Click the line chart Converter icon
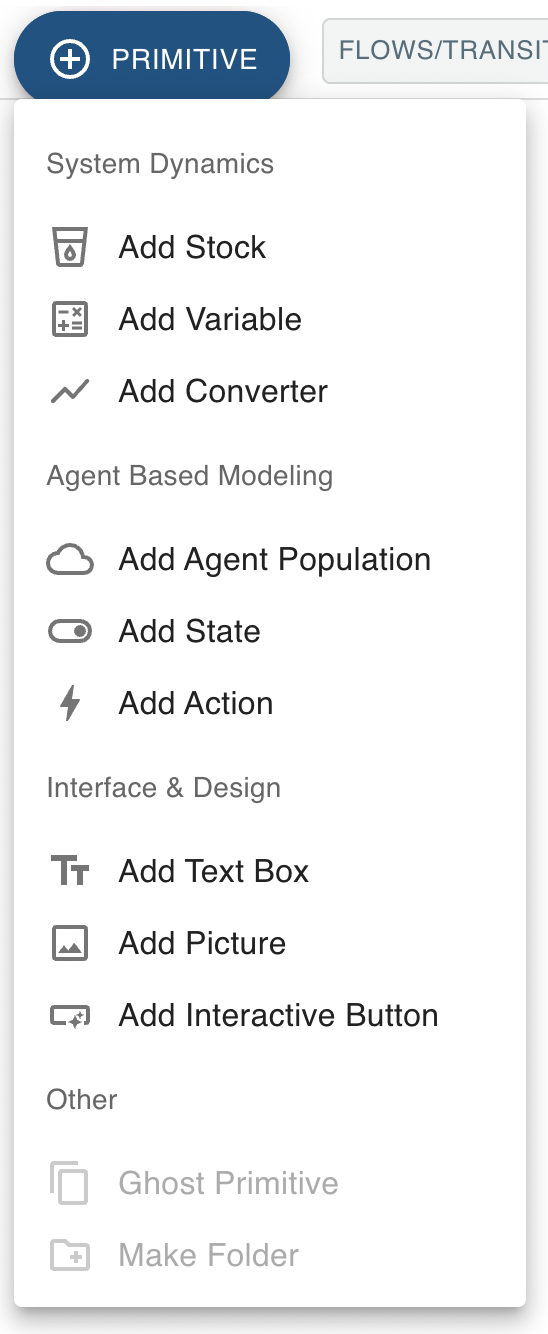 point(70,391)
